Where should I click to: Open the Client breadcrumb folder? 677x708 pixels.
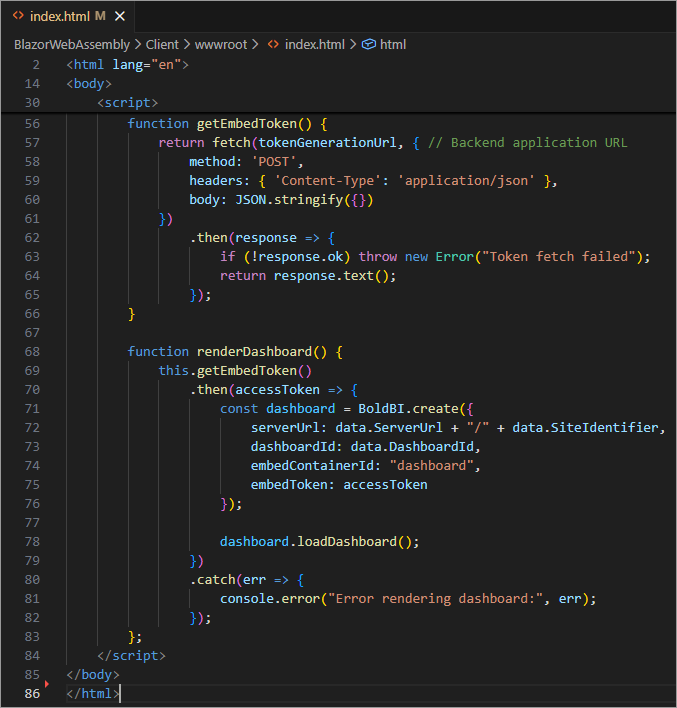[163, 44]
